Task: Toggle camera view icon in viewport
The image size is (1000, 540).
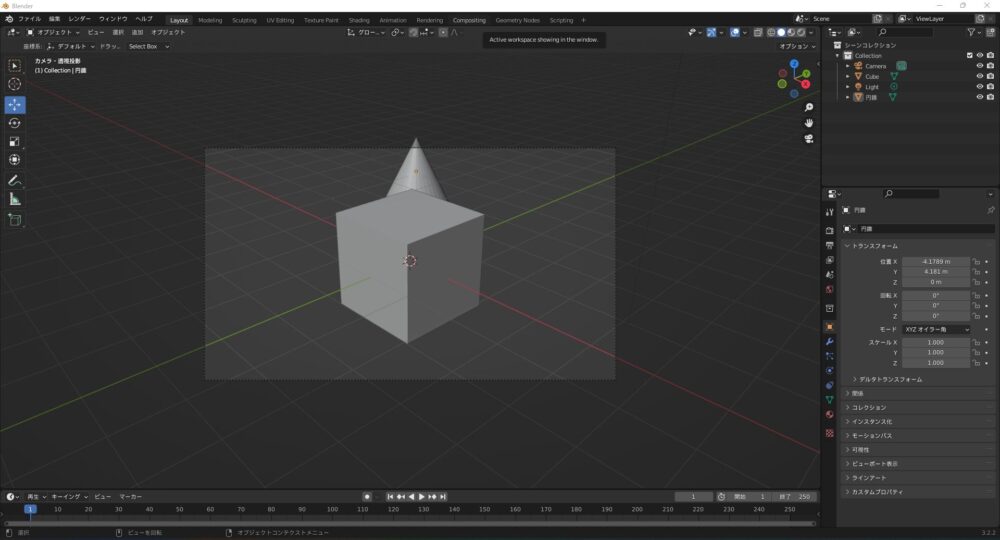Action: point(809,138)
